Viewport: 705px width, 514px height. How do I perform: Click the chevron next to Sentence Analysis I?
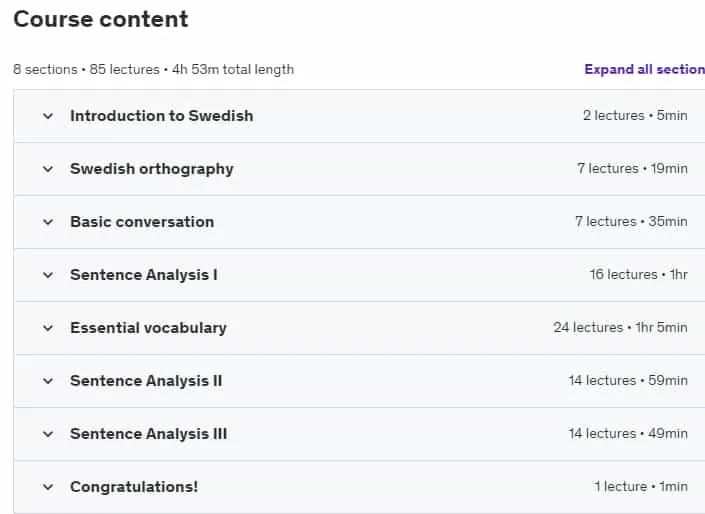pos(48,275)
